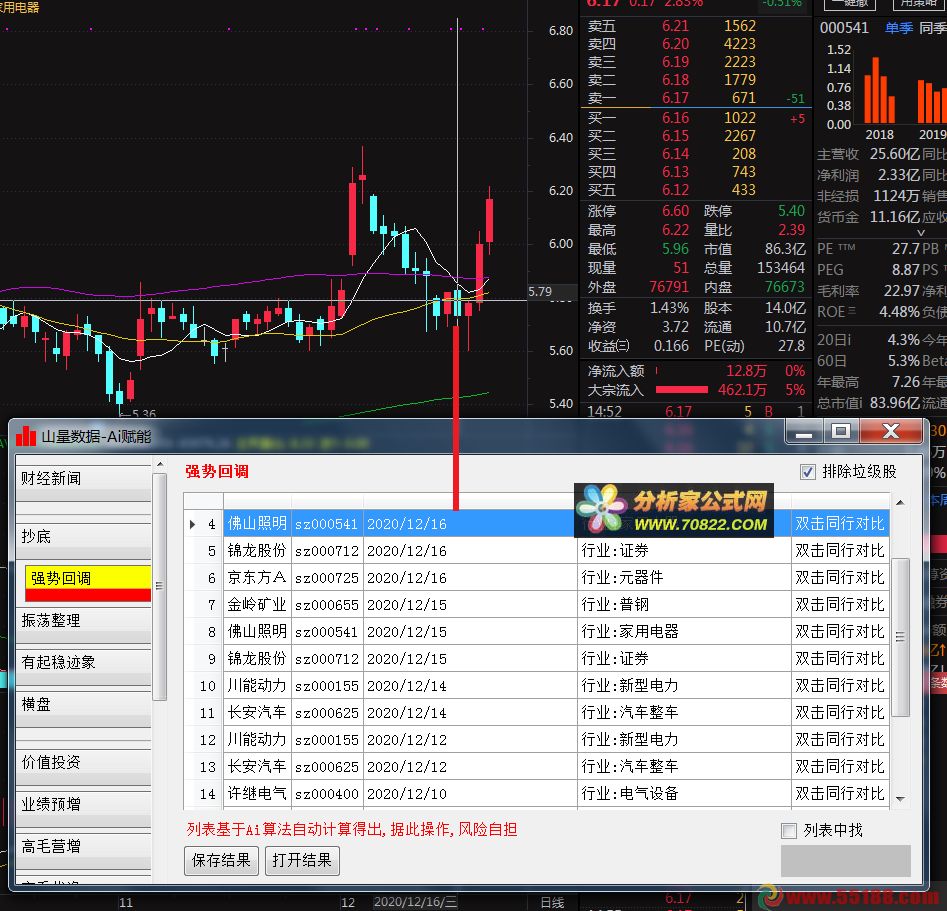Click the results table scrollbar thumb
The height and width of the screenshot is (911, 947).
(900, 637)
